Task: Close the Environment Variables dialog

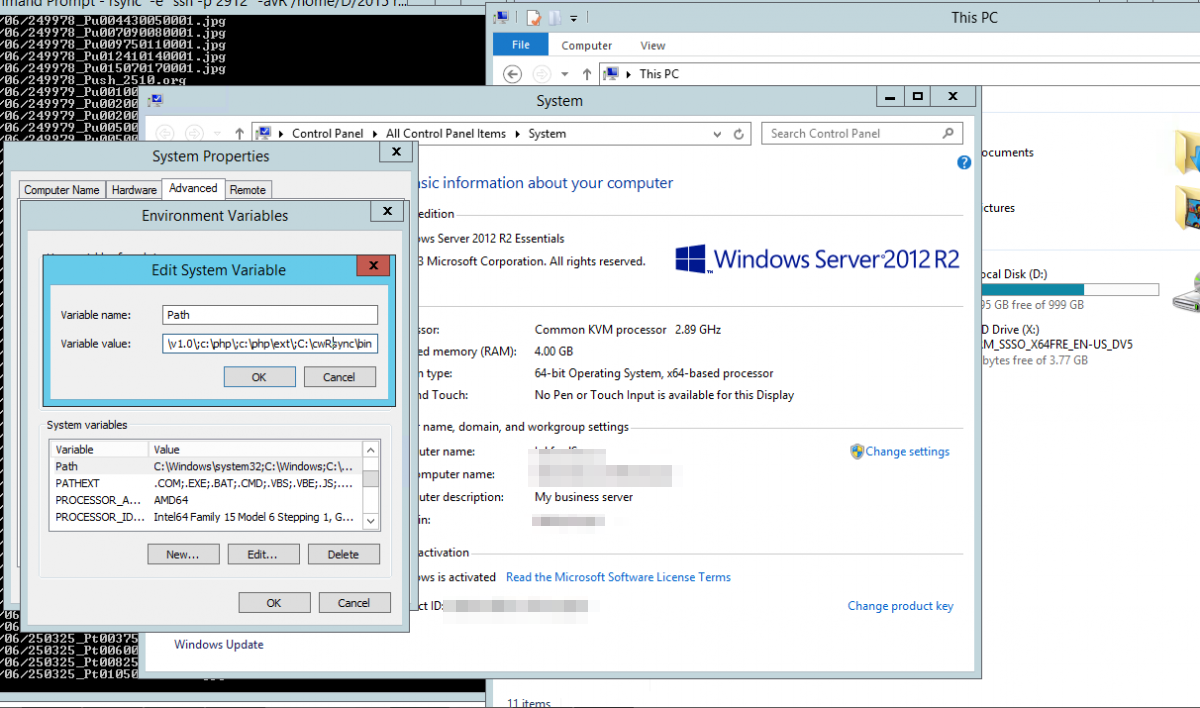Action: click(x=387, y=212)
